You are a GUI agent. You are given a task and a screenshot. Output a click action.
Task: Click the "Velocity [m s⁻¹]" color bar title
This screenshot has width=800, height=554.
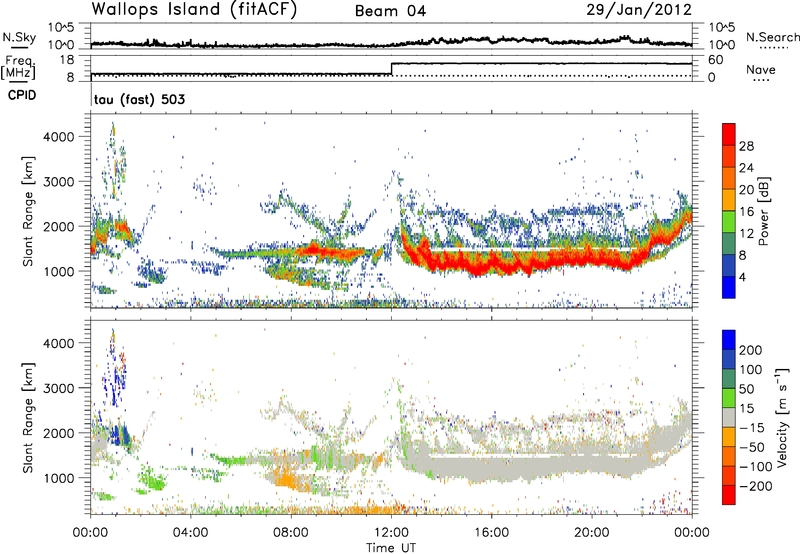point(782,417)
